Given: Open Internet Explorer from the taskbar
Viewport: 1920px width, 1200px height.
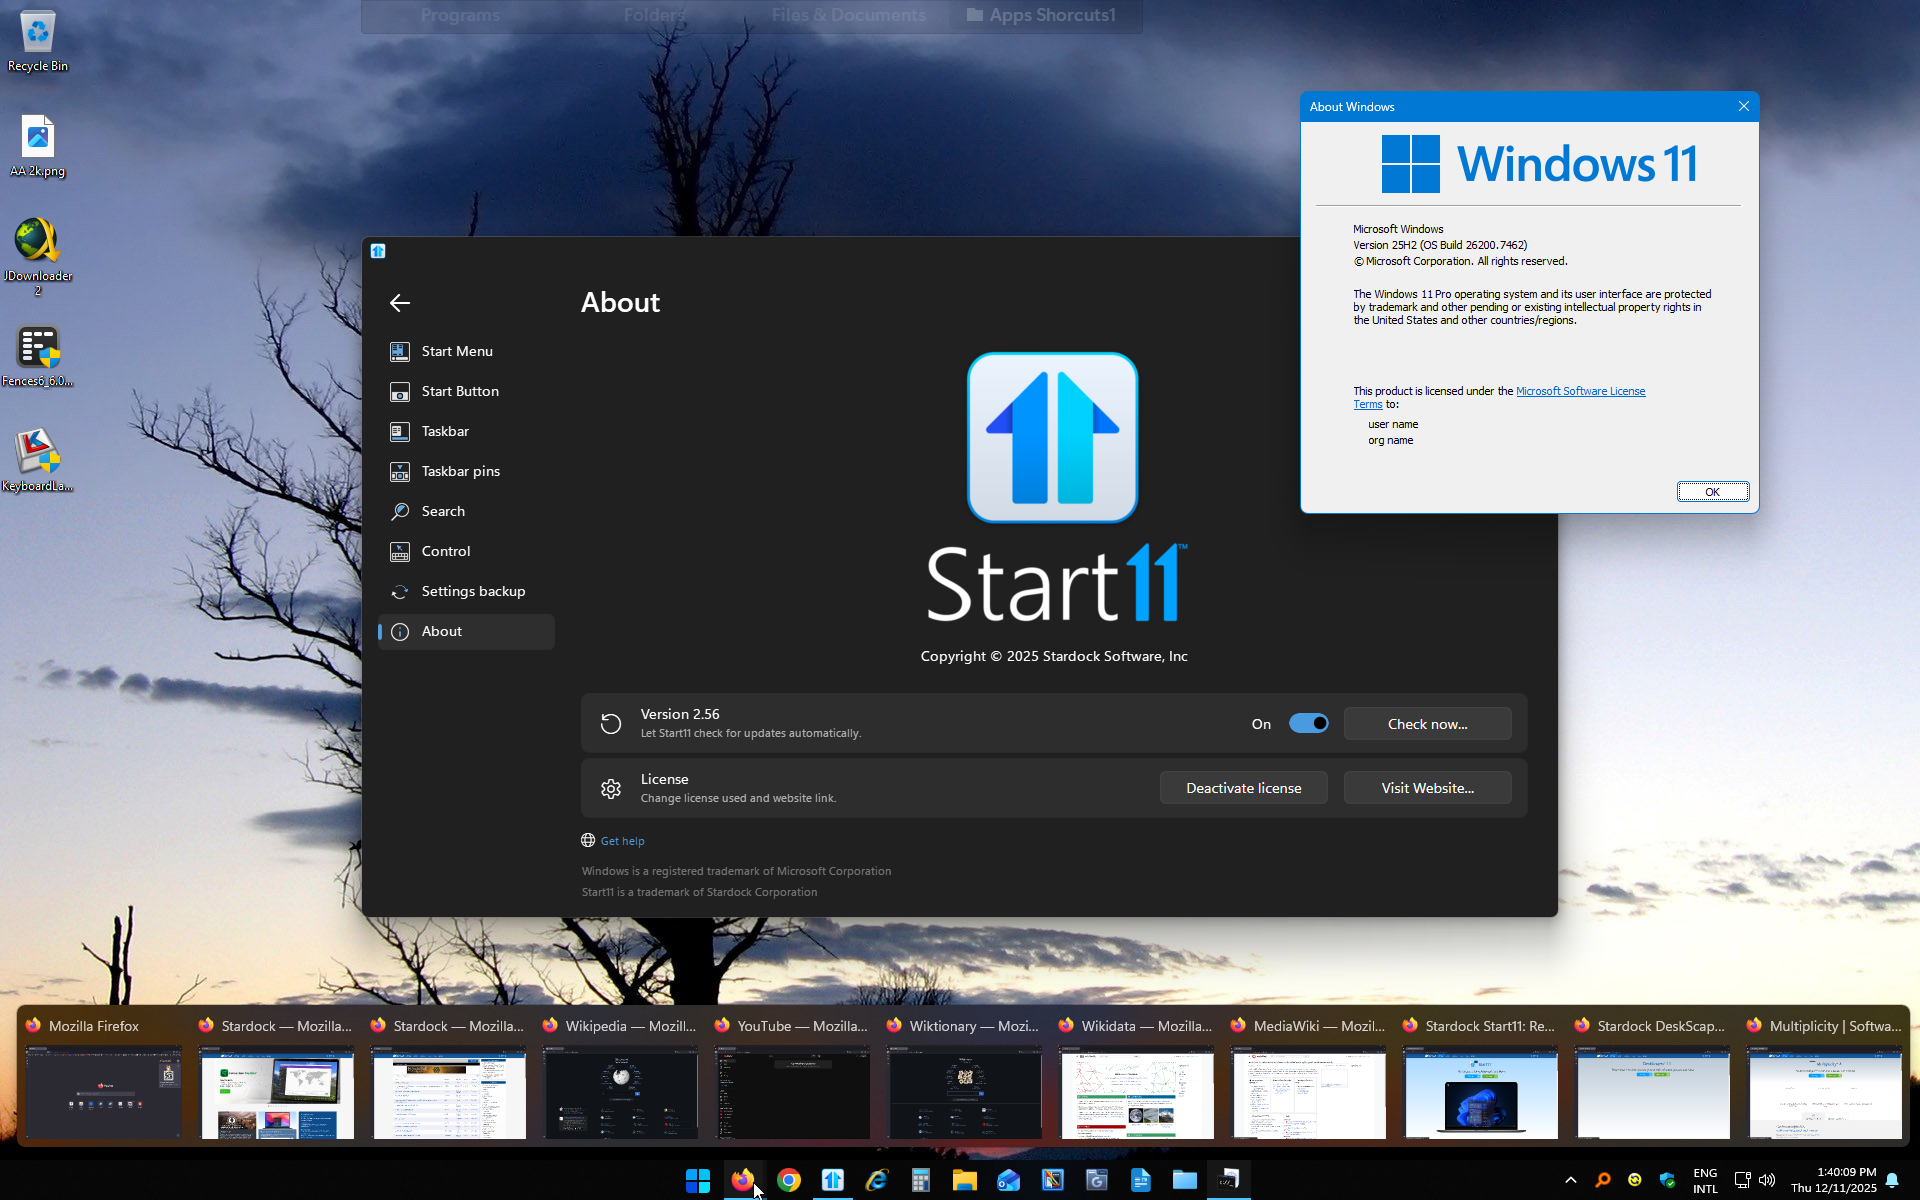Looking at the screenshot, I should [877, 1180].
